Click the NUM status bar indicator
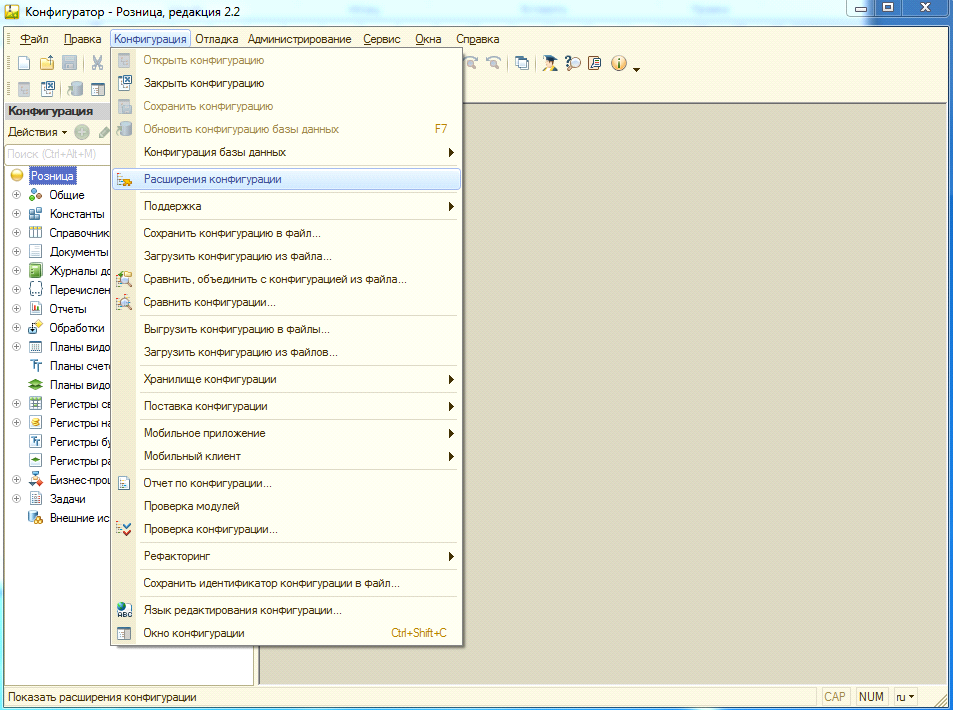The image size is (953, 710). [x=871, y=697]
